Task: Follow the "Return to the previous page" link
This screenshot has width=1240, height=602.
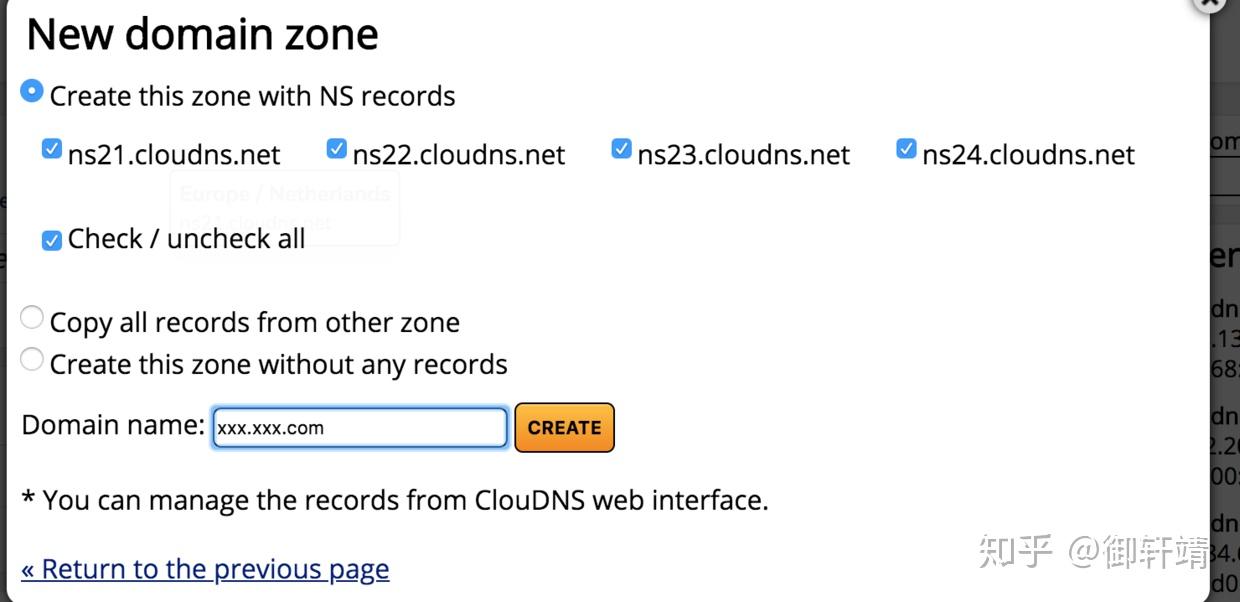Action: coord(205,568)
